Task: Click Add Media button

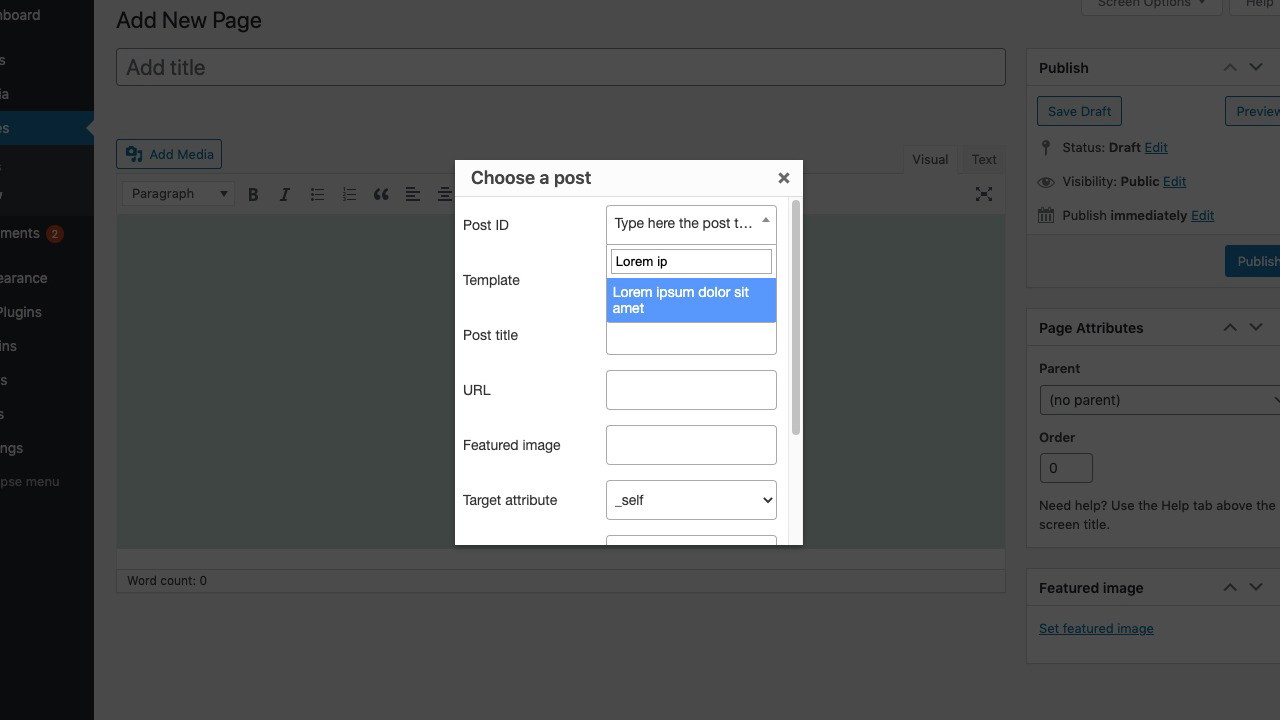Action: tap(169, 154)
